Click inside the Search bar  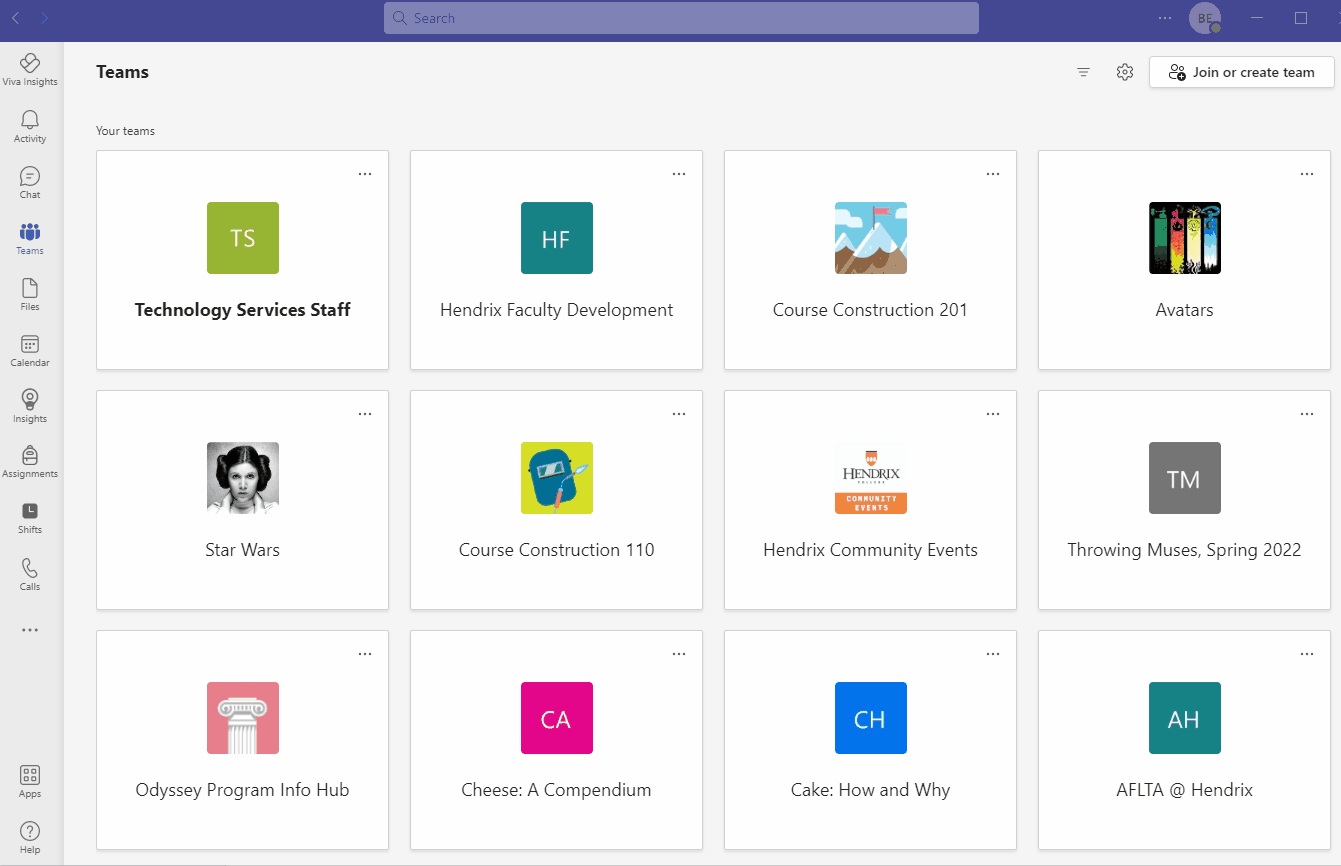pyautogui.click(x=681, y=18)
